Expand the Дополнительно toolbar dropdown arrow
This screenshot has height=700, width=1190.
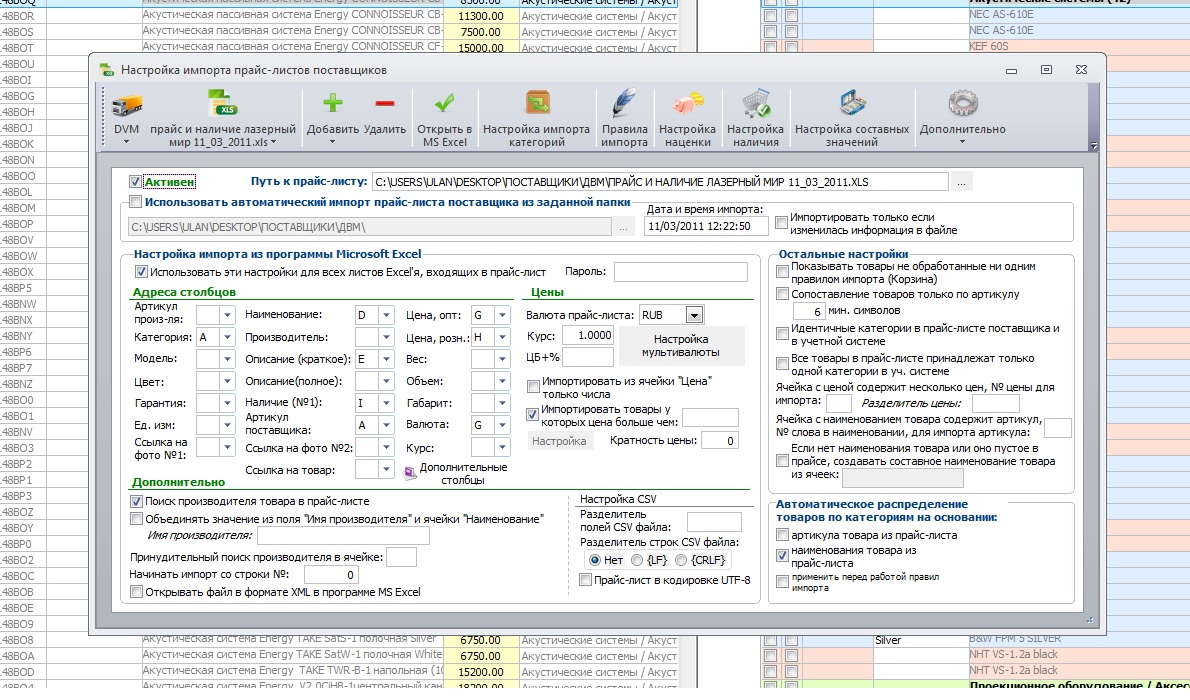pos(962,142)
